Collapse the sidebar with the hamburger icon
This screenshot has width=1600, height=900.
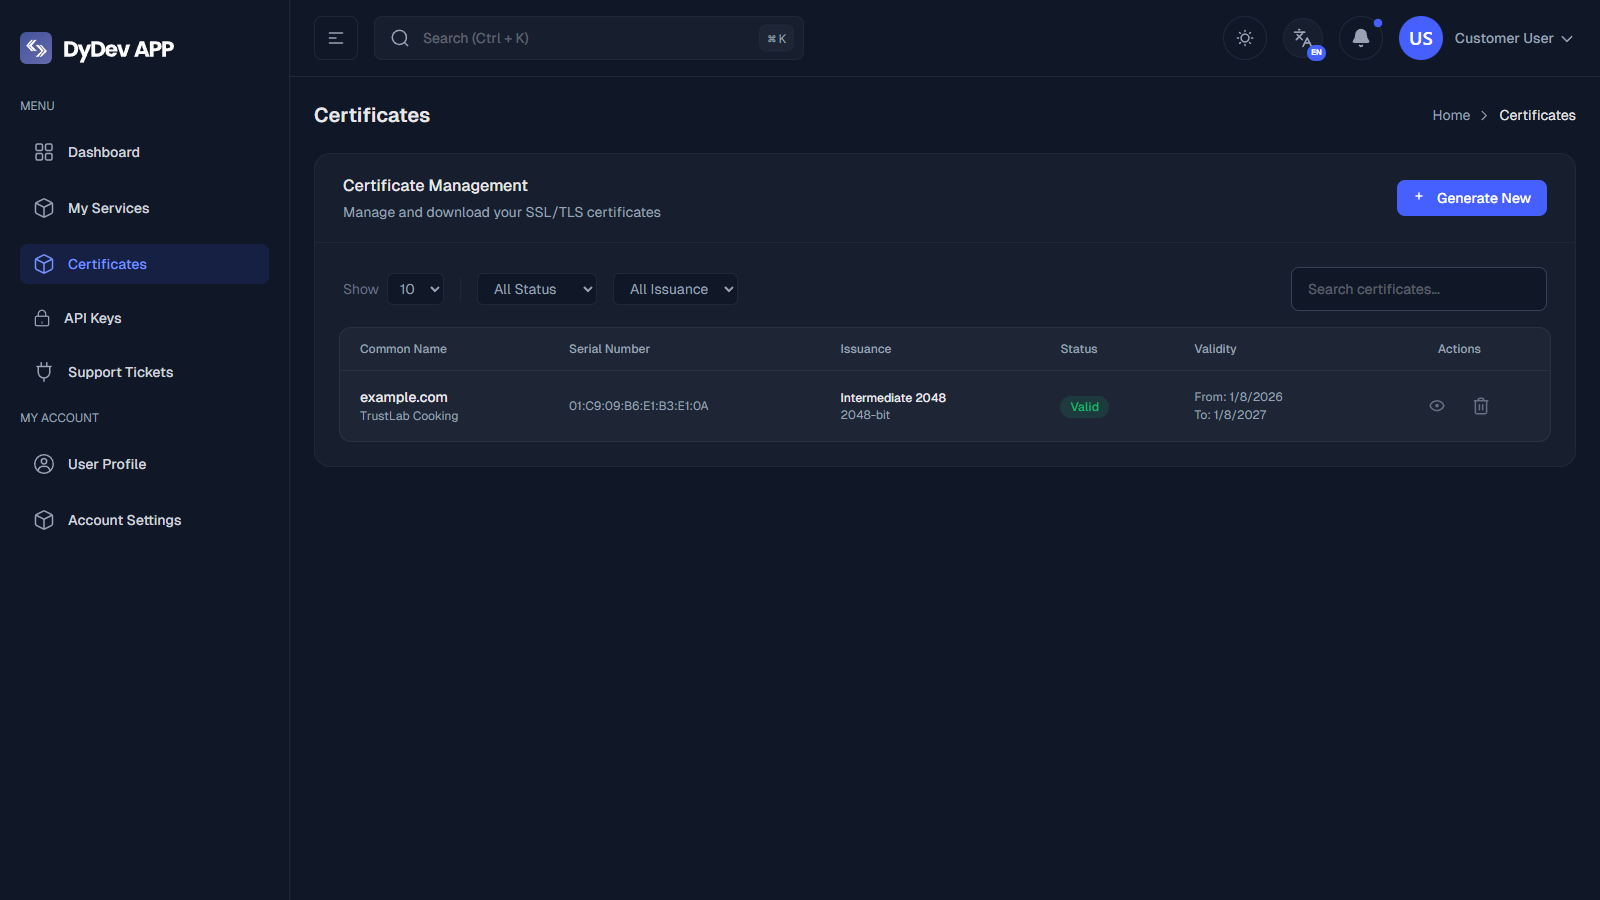tap(336, 38)
